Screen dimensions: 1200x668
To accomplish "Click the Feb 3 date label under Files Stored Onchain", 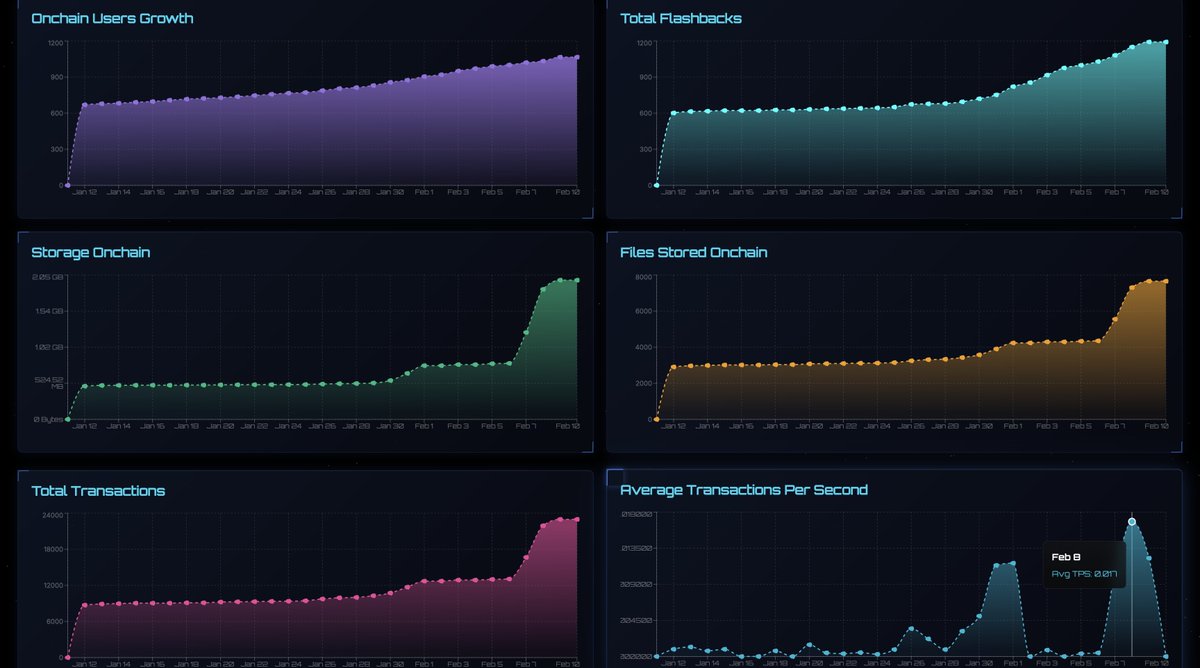I will [x=1047, y=426].
